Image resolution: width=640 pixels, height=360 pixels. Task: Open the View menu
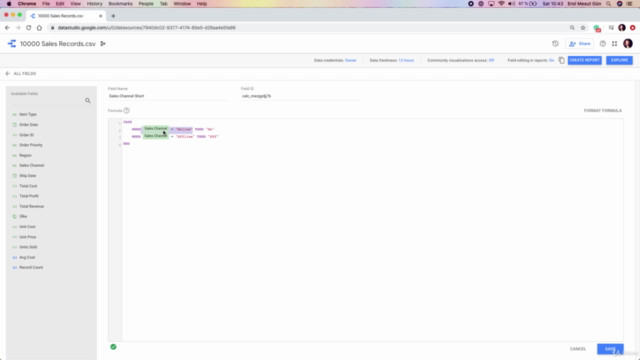(76, 4)
